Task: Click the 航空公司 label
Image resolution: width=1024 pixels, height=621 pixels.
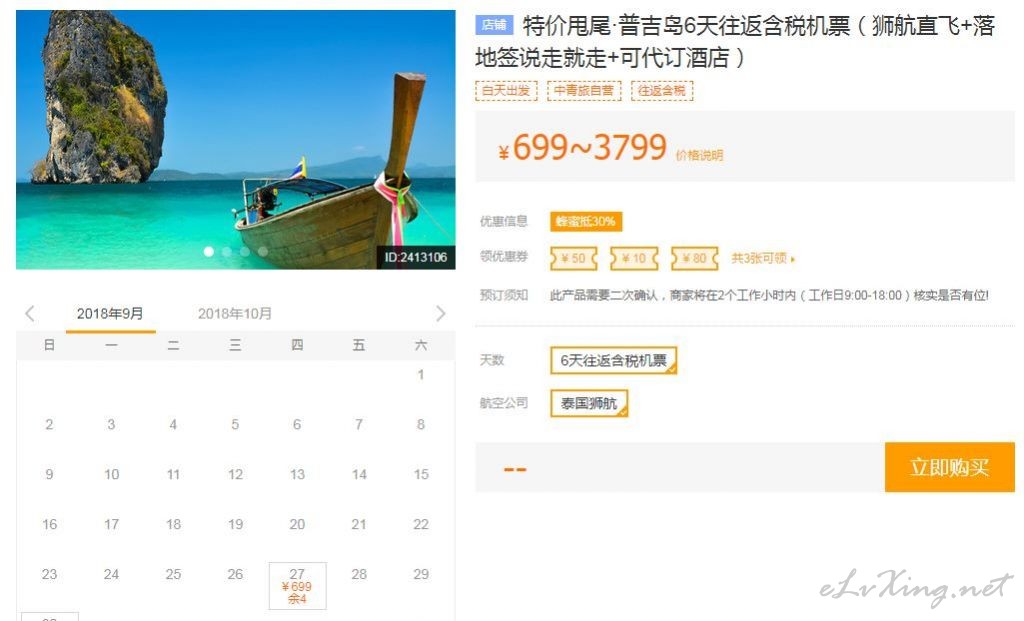Action: click(x=504, y=403)
